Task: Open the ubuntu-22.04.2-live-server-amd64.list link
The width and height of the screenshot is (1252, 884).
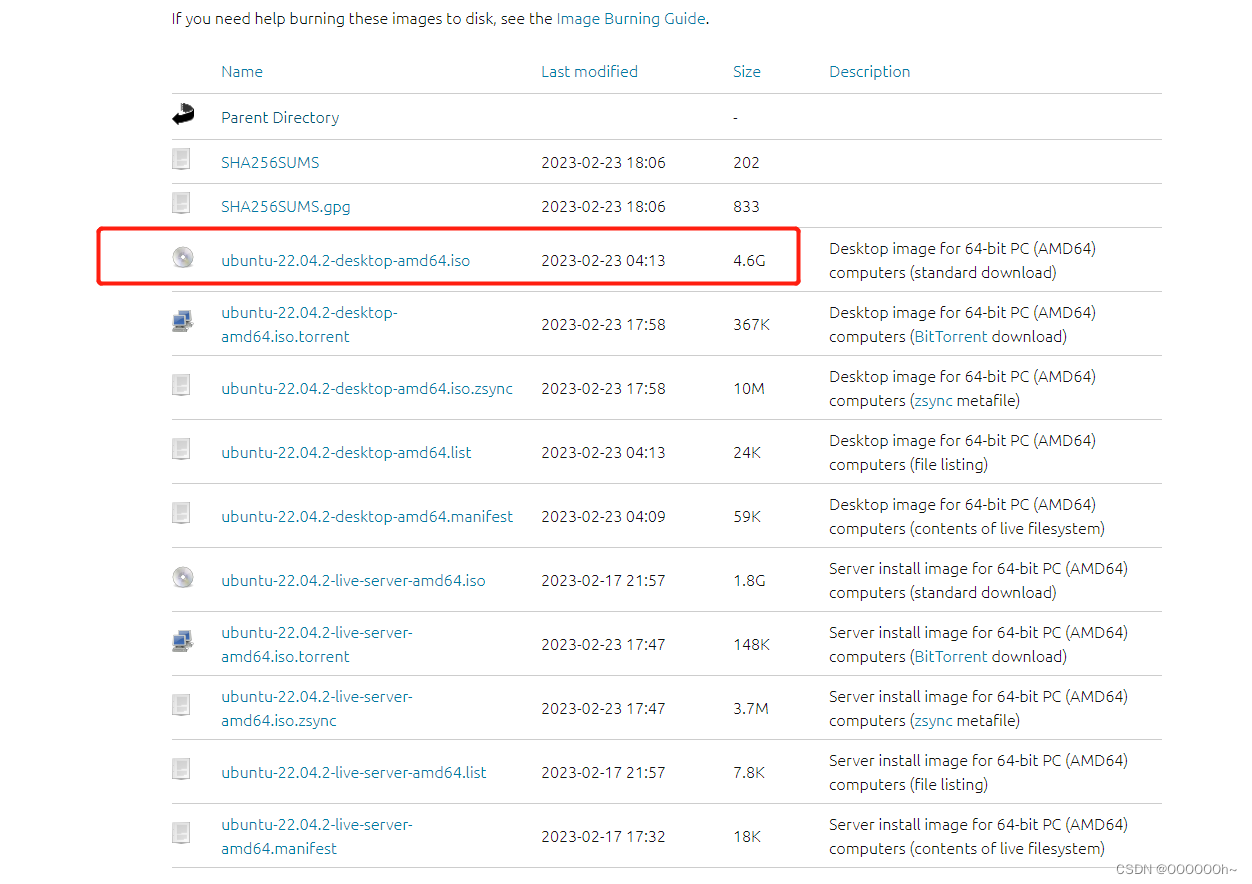Action: pos(354,773)
